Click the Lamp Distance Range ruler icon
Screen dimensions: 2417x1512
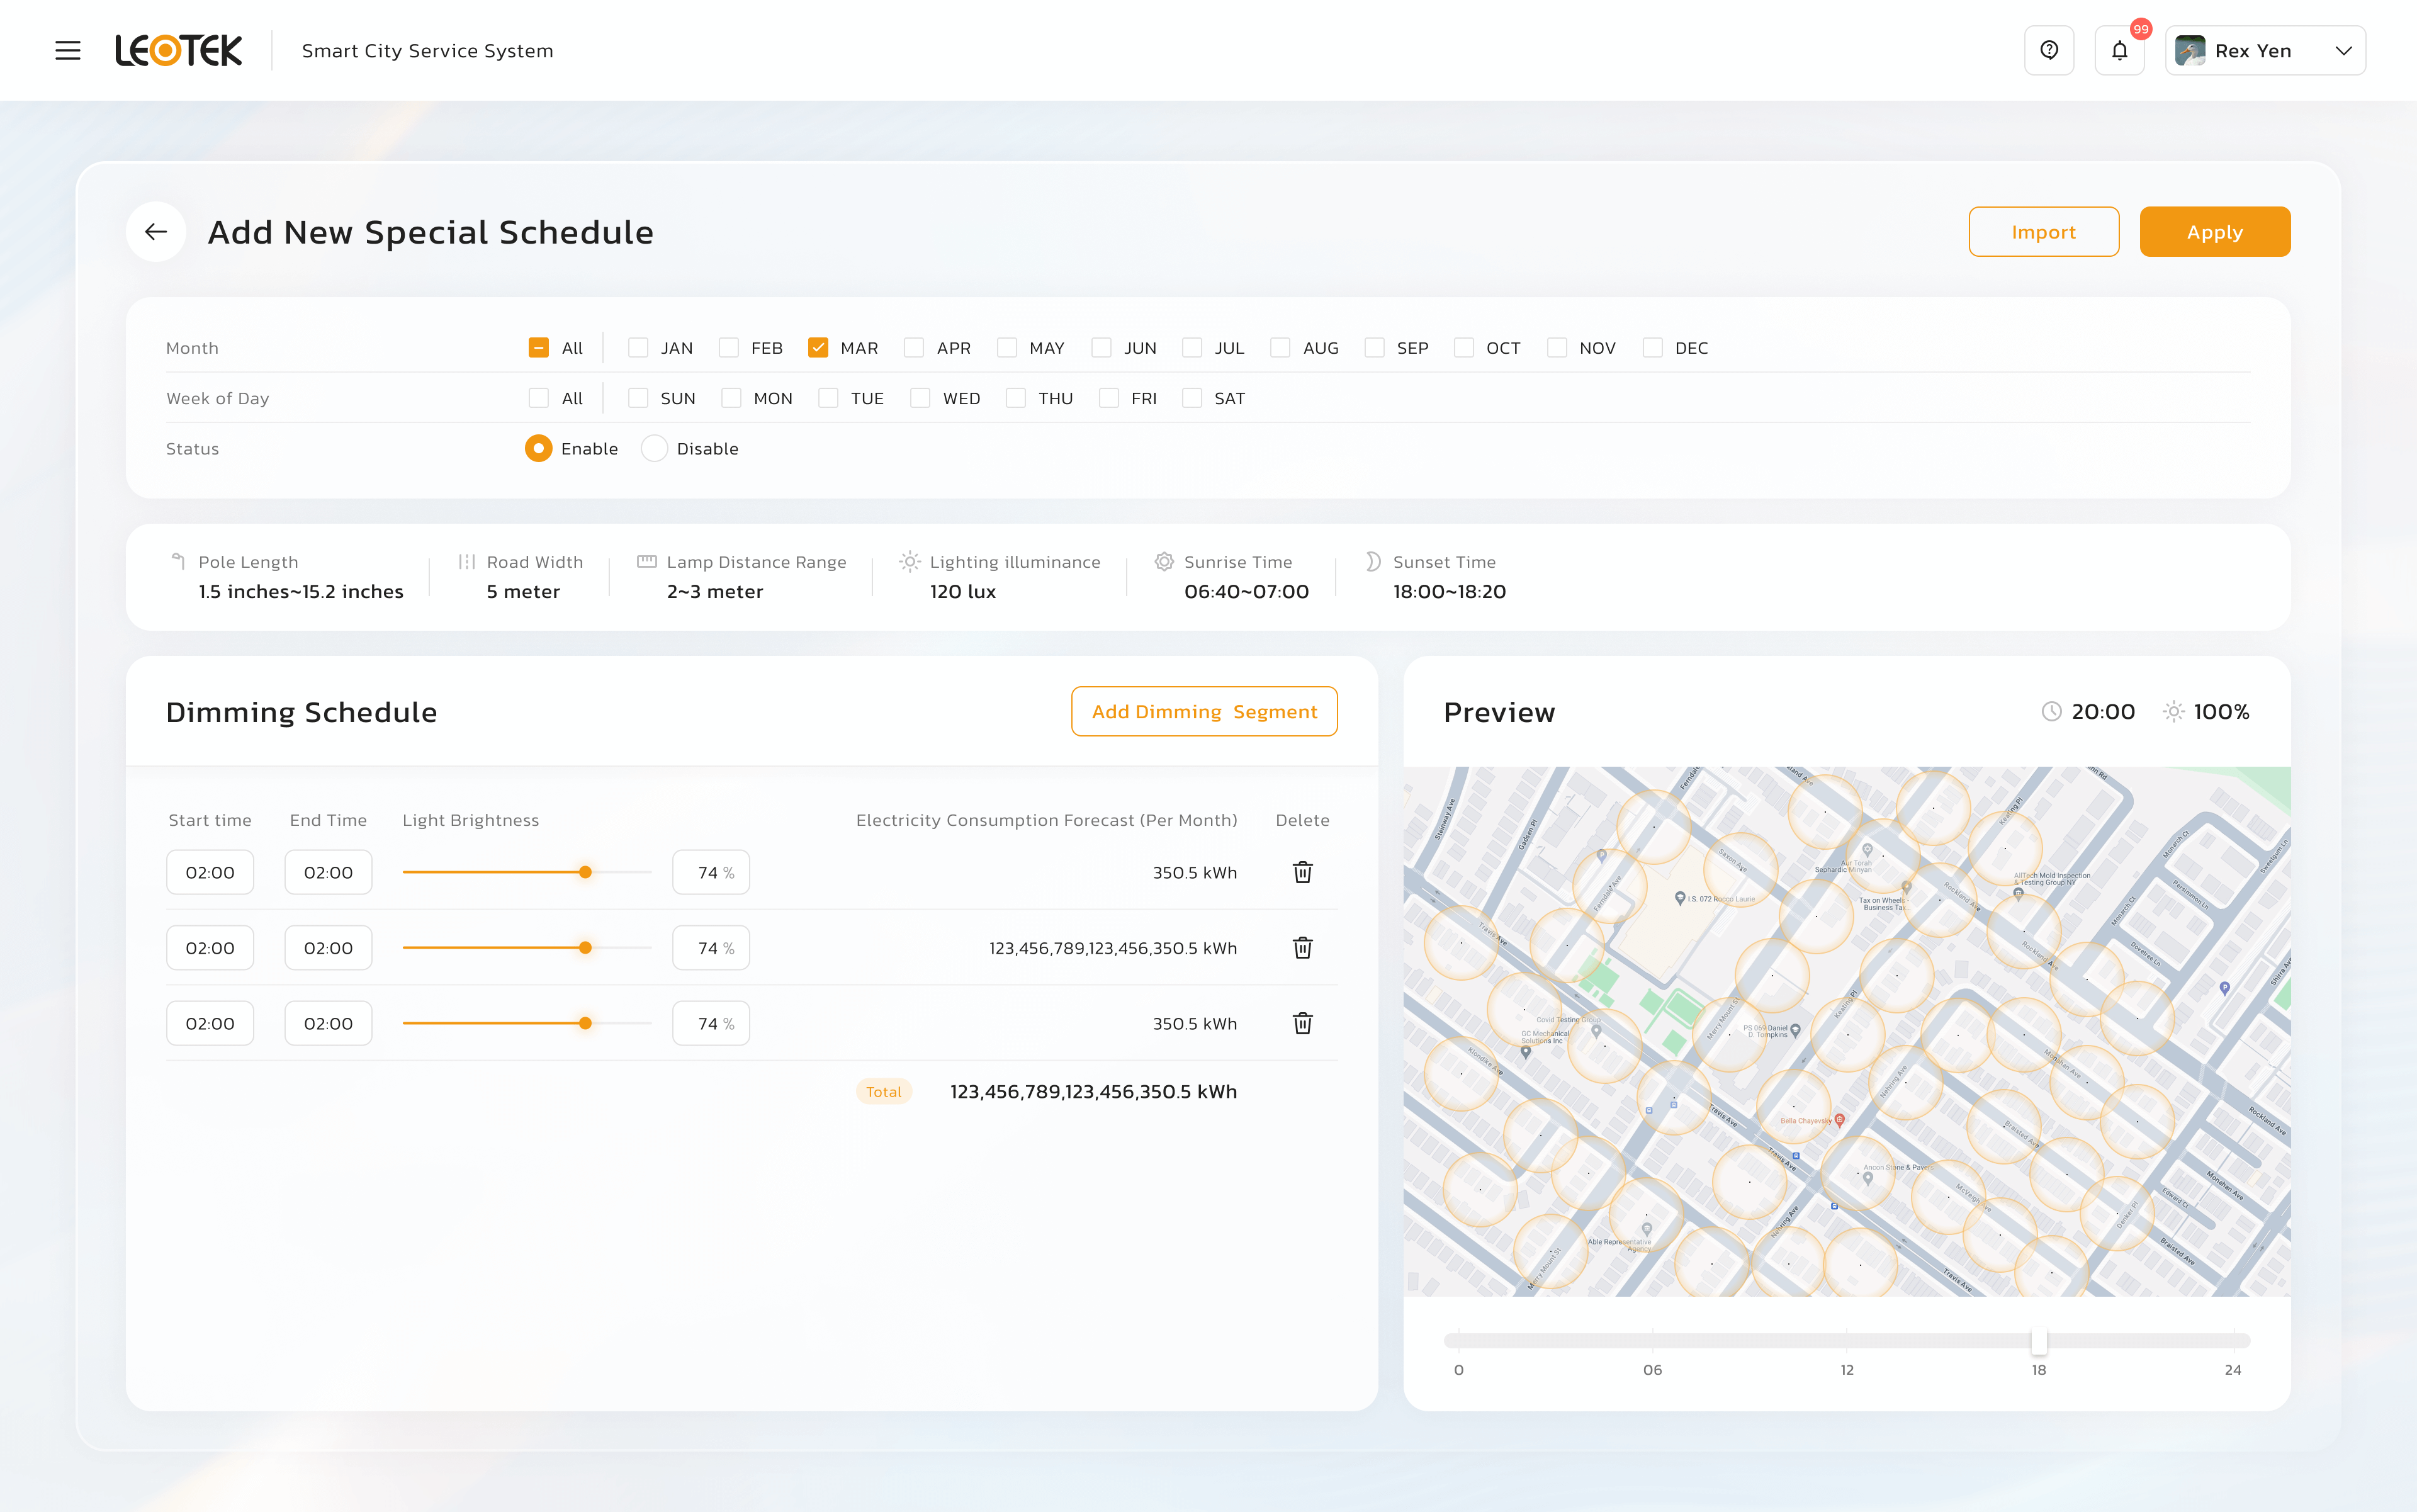(x=646, y=561)
